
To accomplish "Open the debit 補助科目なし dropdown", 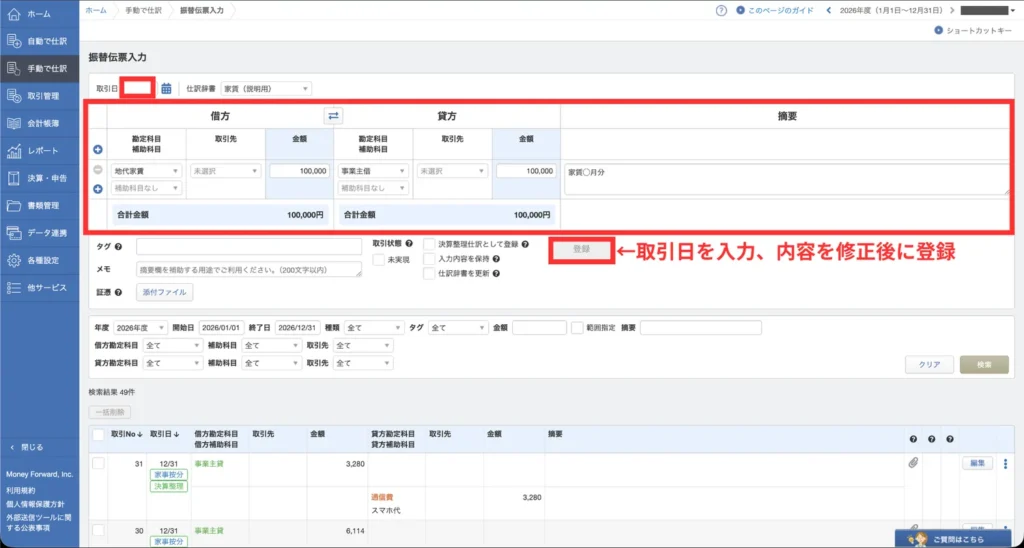I will point(146,188).
